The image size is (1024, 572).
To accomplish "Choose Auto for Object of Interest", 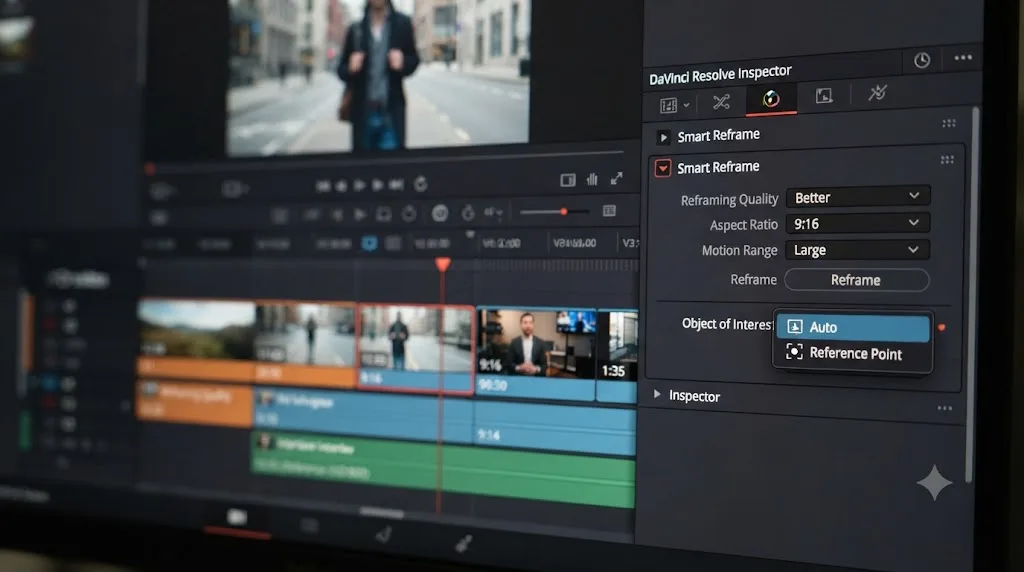I will click(853, 327).
